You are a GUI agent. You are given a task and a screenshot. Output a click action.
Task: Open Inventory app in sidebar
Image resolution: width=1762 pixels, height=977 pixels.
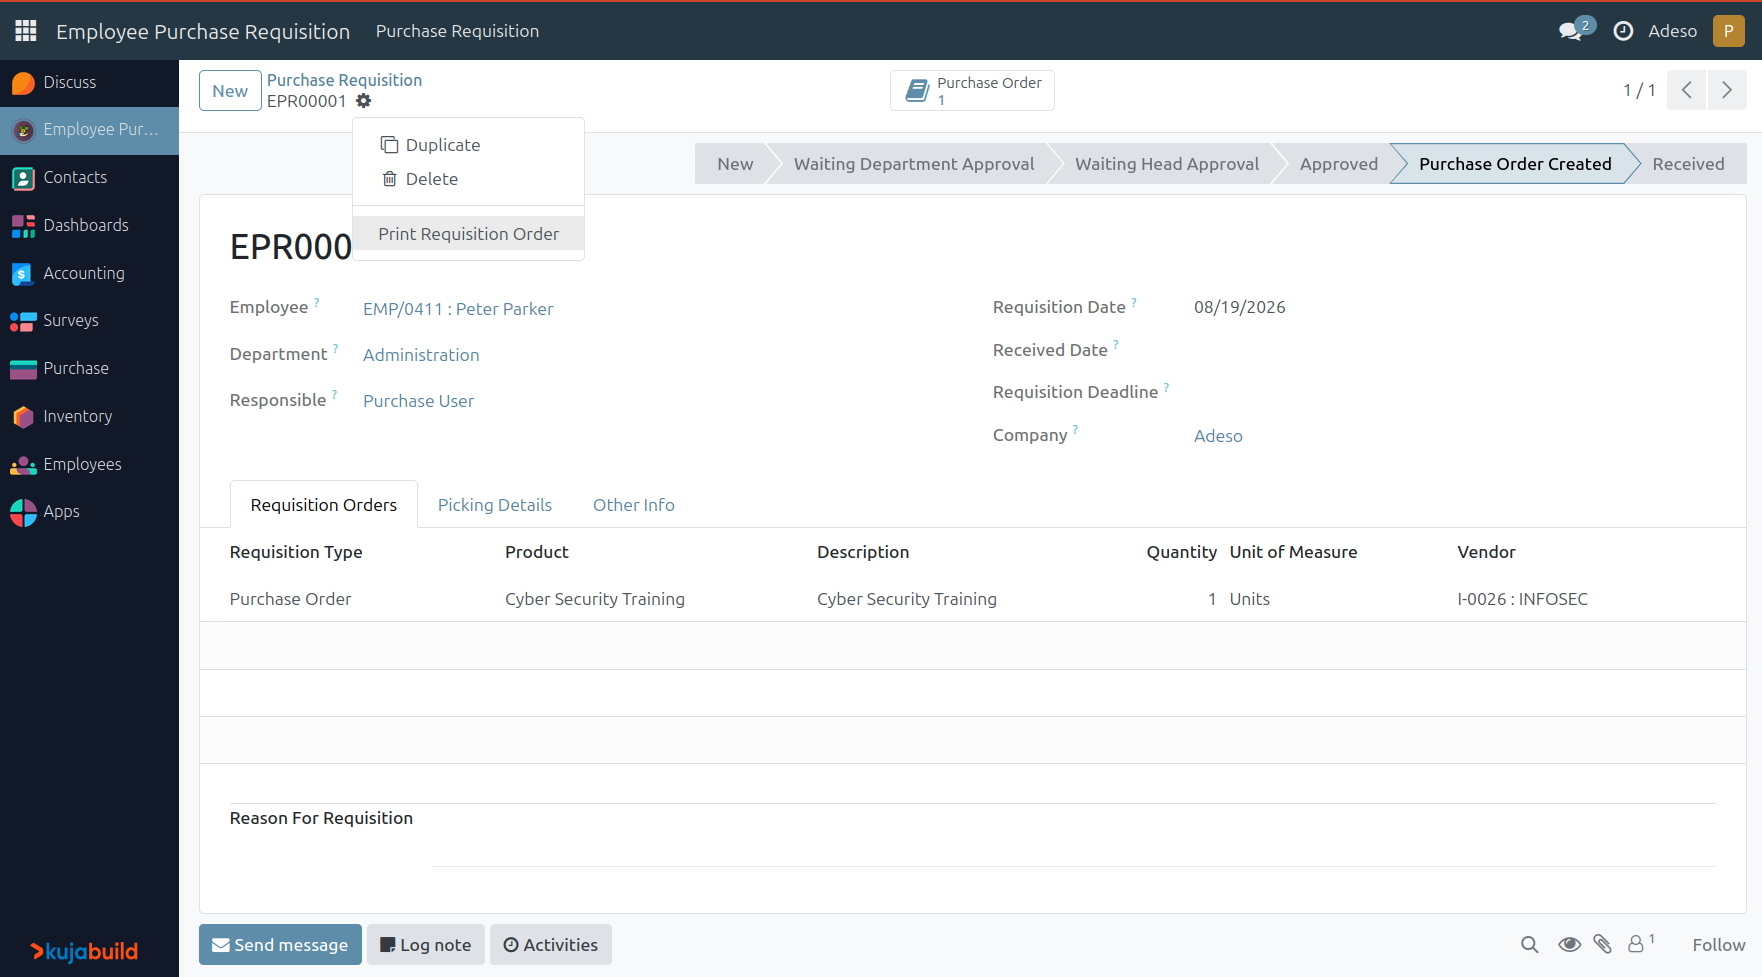click(89, 416)
